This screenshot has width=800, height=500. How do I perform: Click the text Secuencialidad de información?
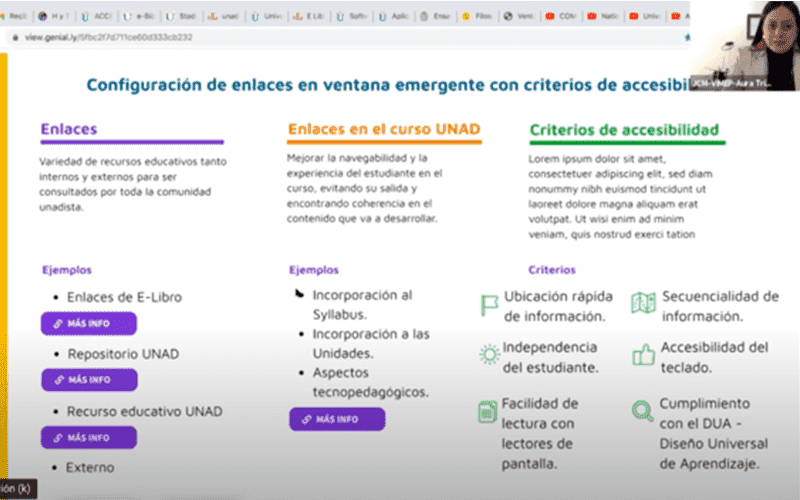[x=720, y=306]
